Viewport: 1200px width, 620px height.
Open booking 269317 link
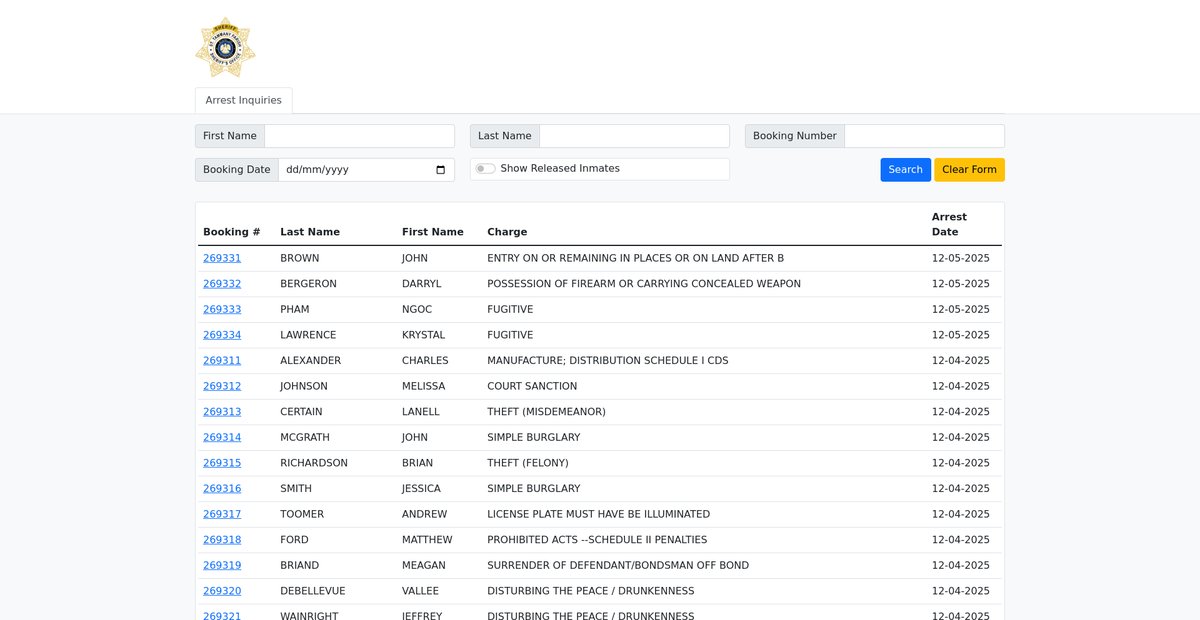222,514
